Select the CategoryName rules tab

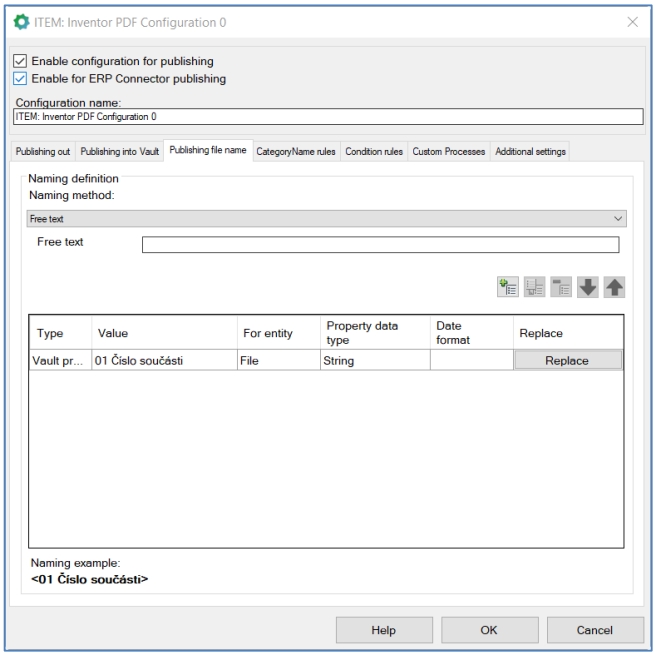(x=297, y=150)
